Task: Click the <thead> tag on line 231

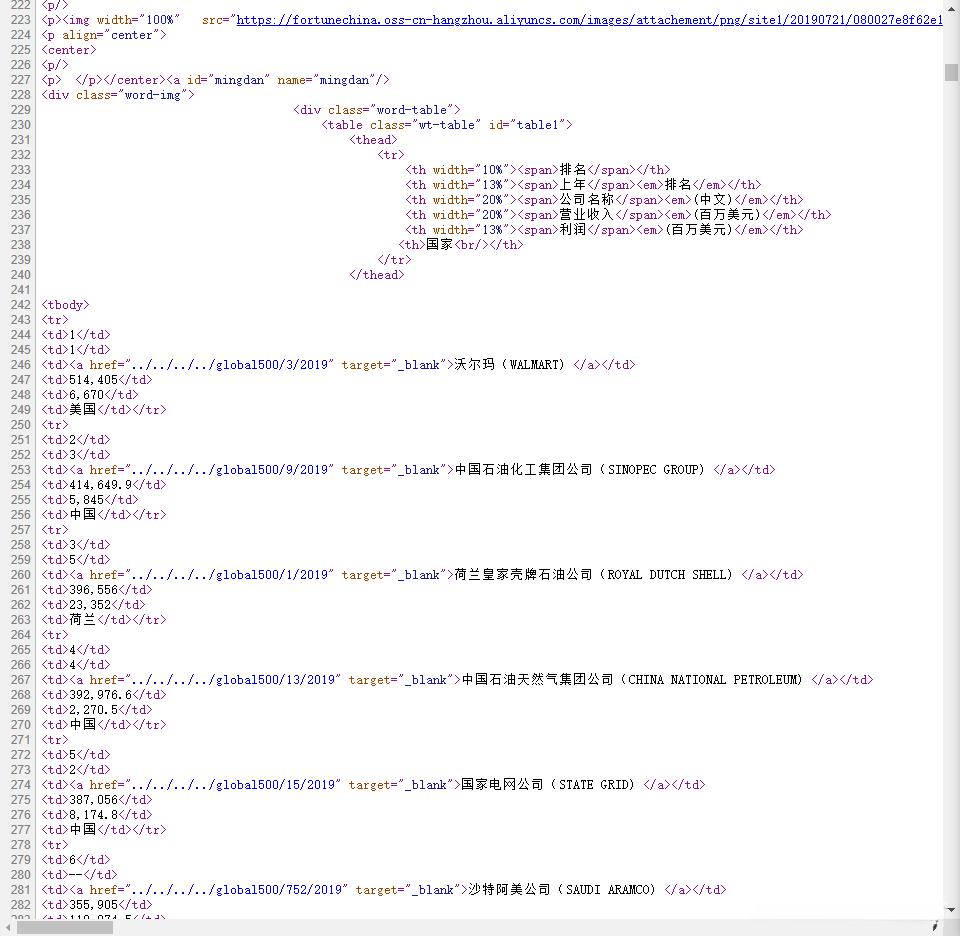Action: pyautogui.click(x=373, y=140)
